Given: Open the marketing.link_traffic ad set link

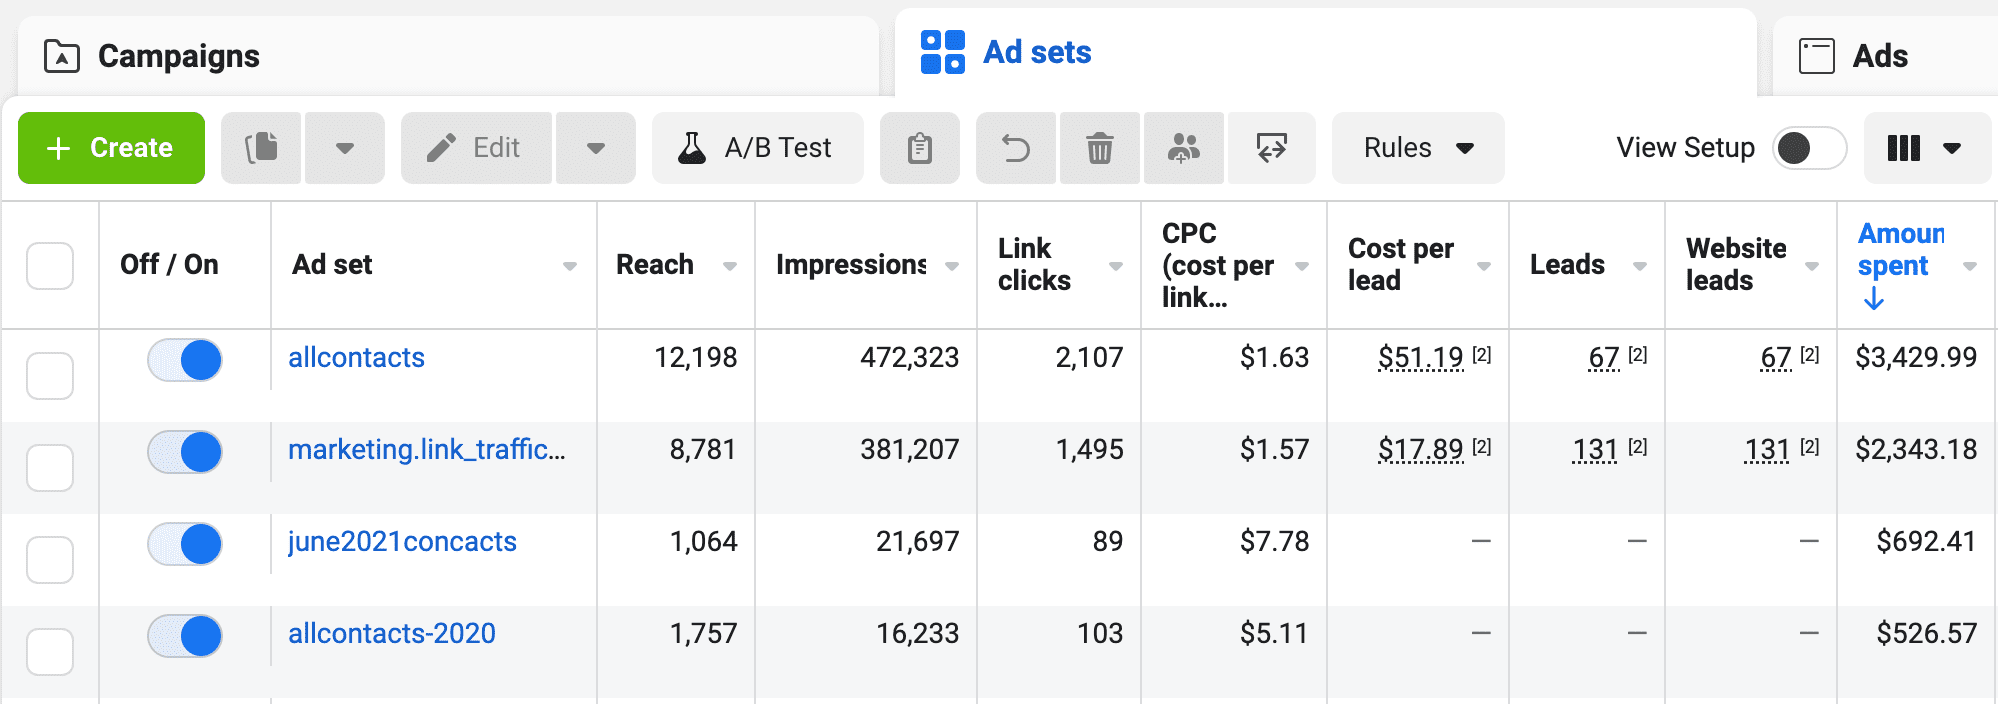Looking at the screenshot, I should pos(426,450).
